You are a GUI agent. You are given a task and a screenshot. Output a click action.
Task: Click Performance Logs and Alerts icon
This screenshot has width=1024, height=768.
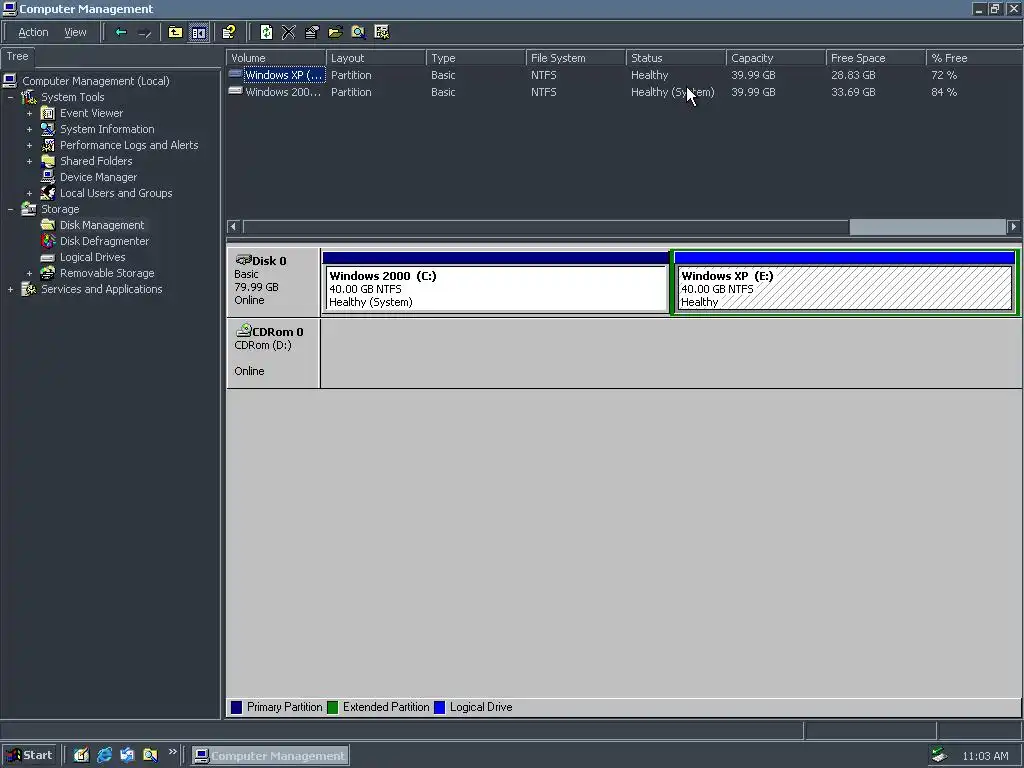tap(48, 145)
